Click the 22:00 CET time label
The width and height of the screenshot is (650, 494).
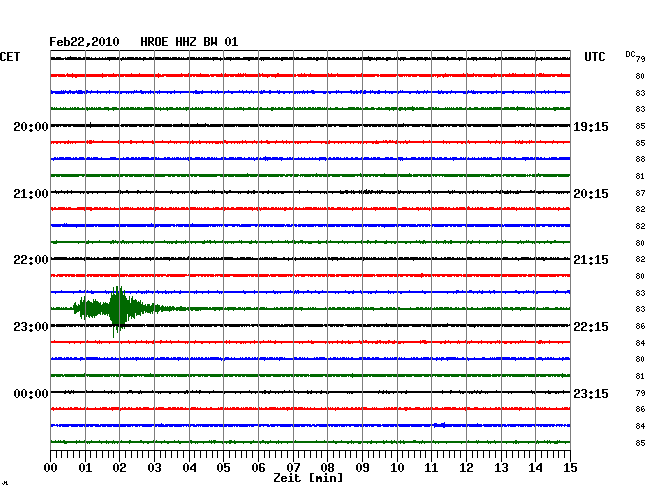pos(31,260)
